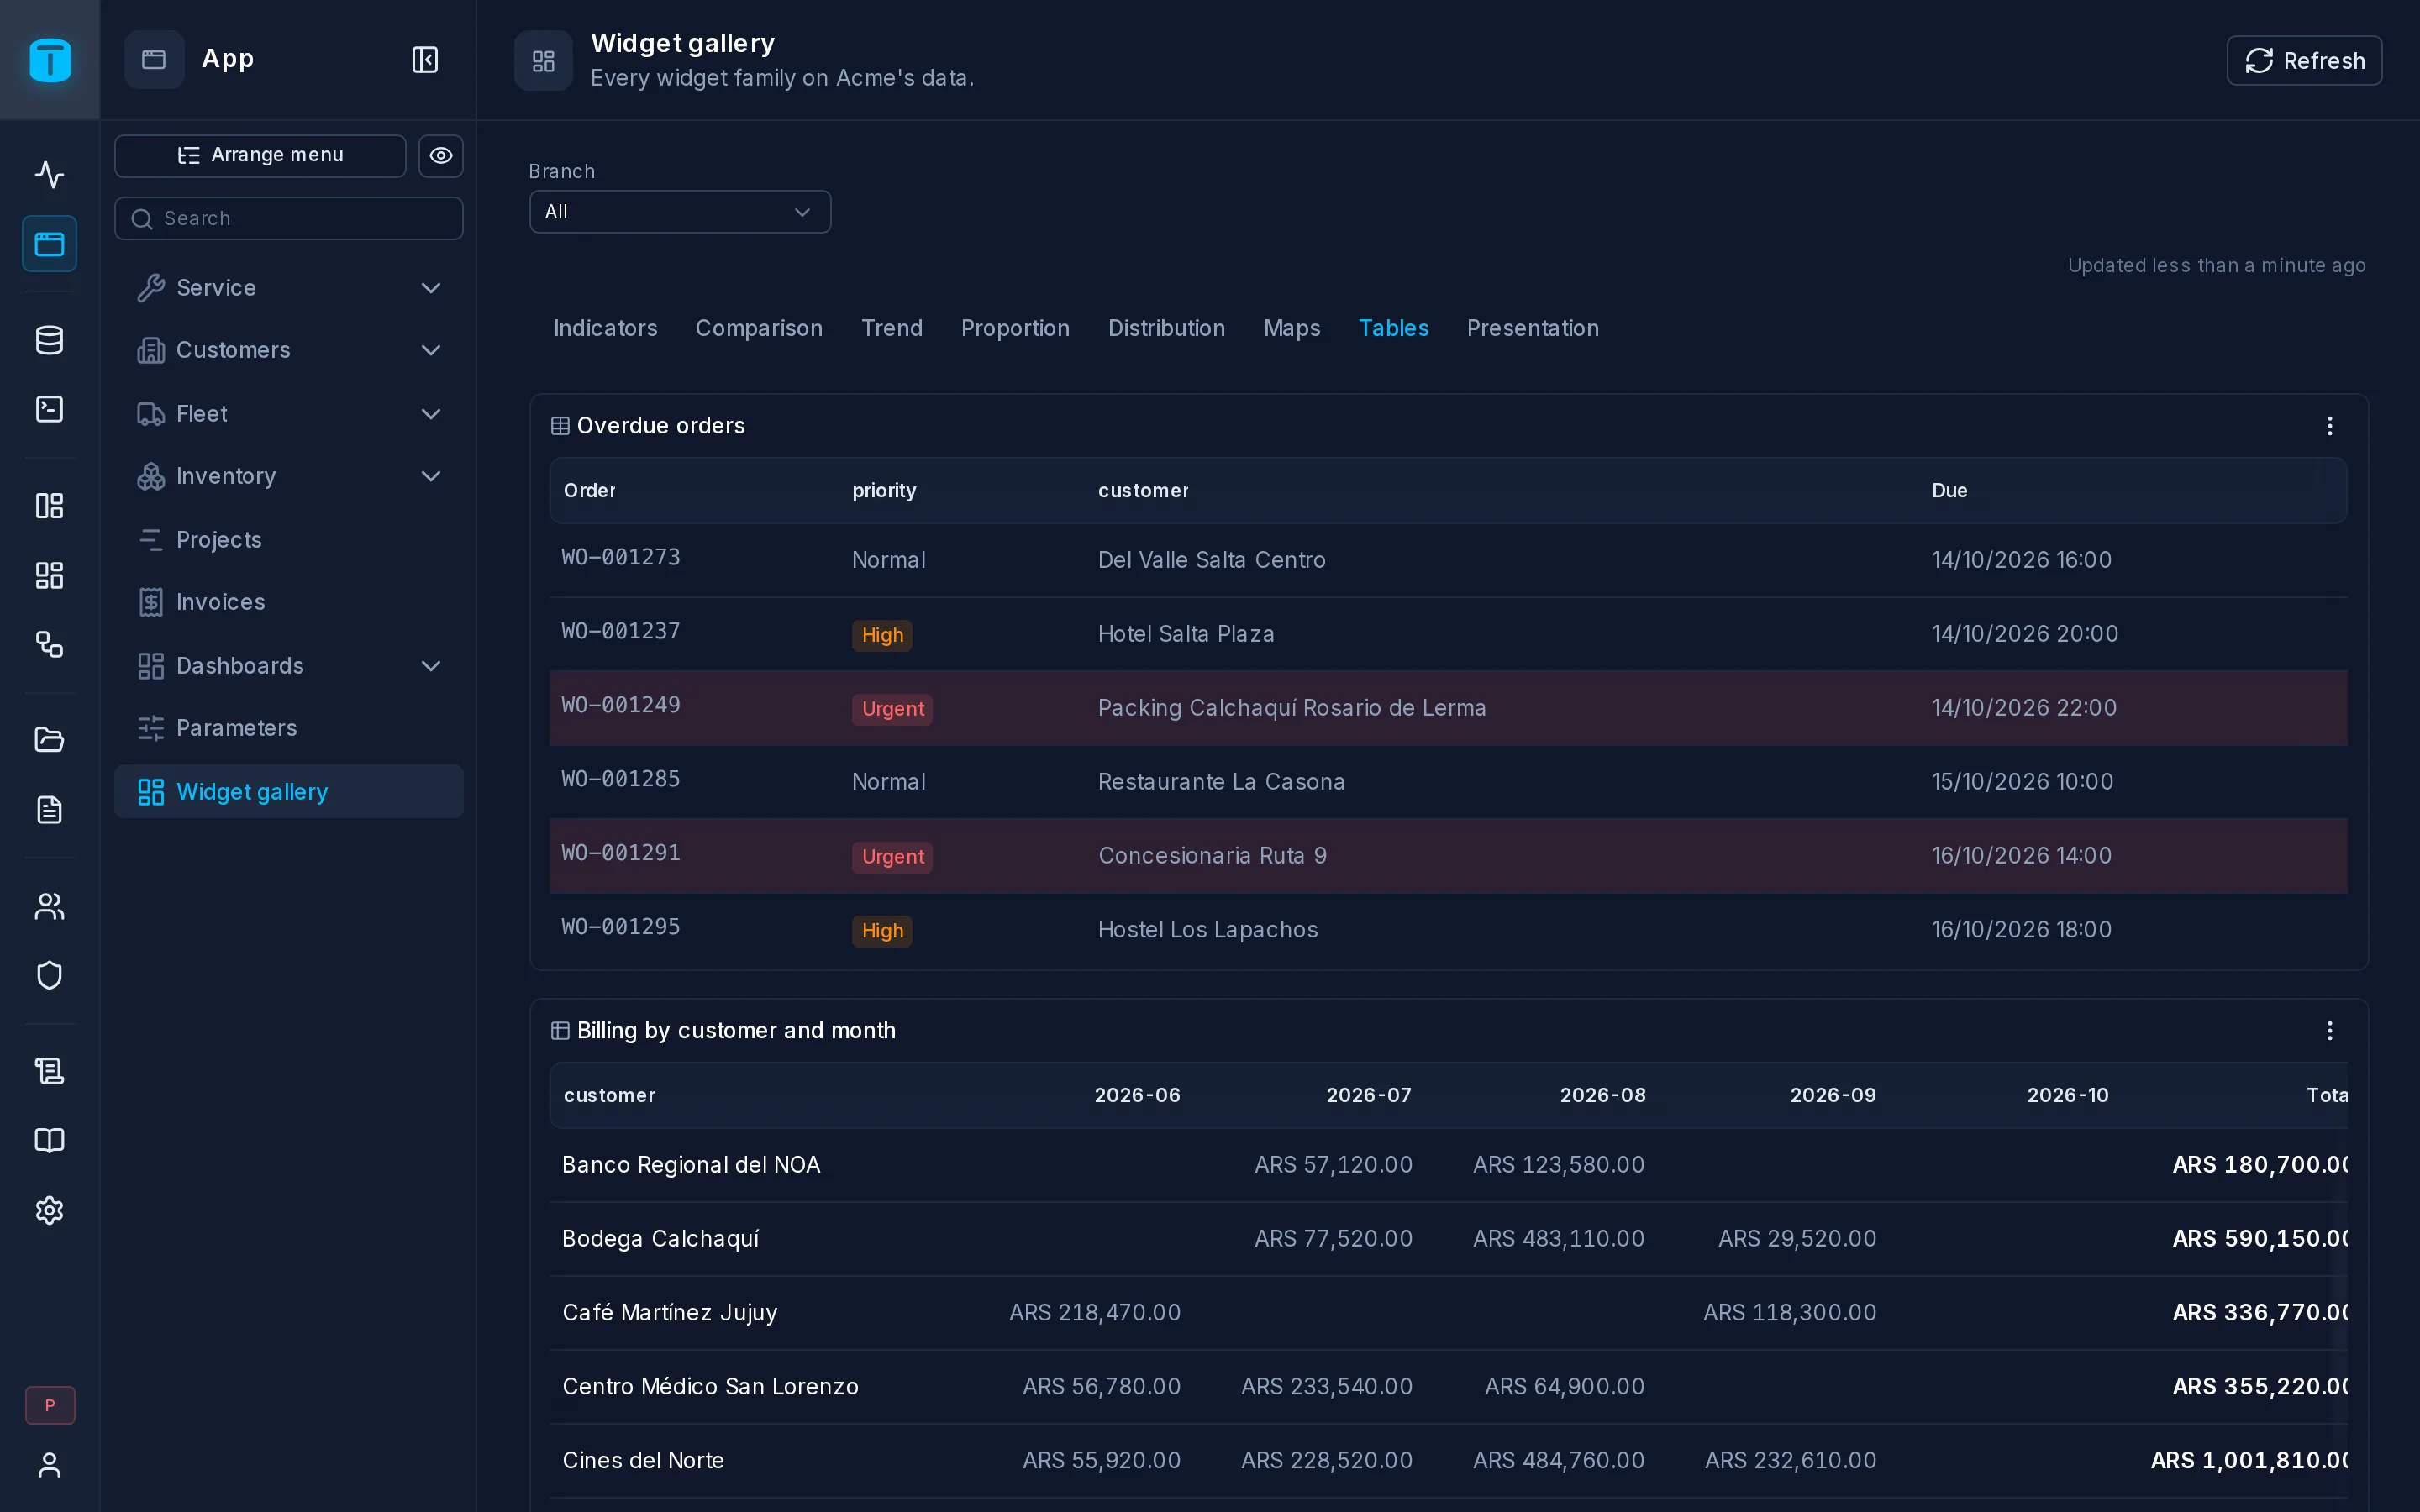Image resolution: width=2420 pixels, height=1512 pixels.
Task: Click the activity pulse icon in left rail
Action: (x=49, y=174)
